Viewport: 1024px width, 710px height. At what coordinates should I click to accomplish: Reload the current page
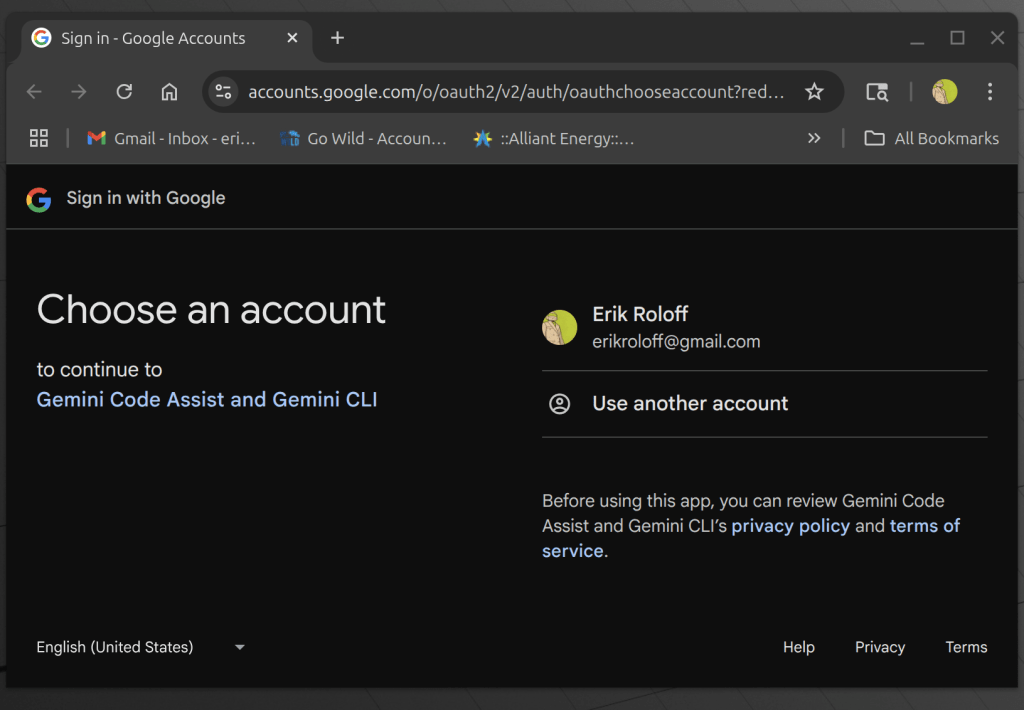pos(124,92)
